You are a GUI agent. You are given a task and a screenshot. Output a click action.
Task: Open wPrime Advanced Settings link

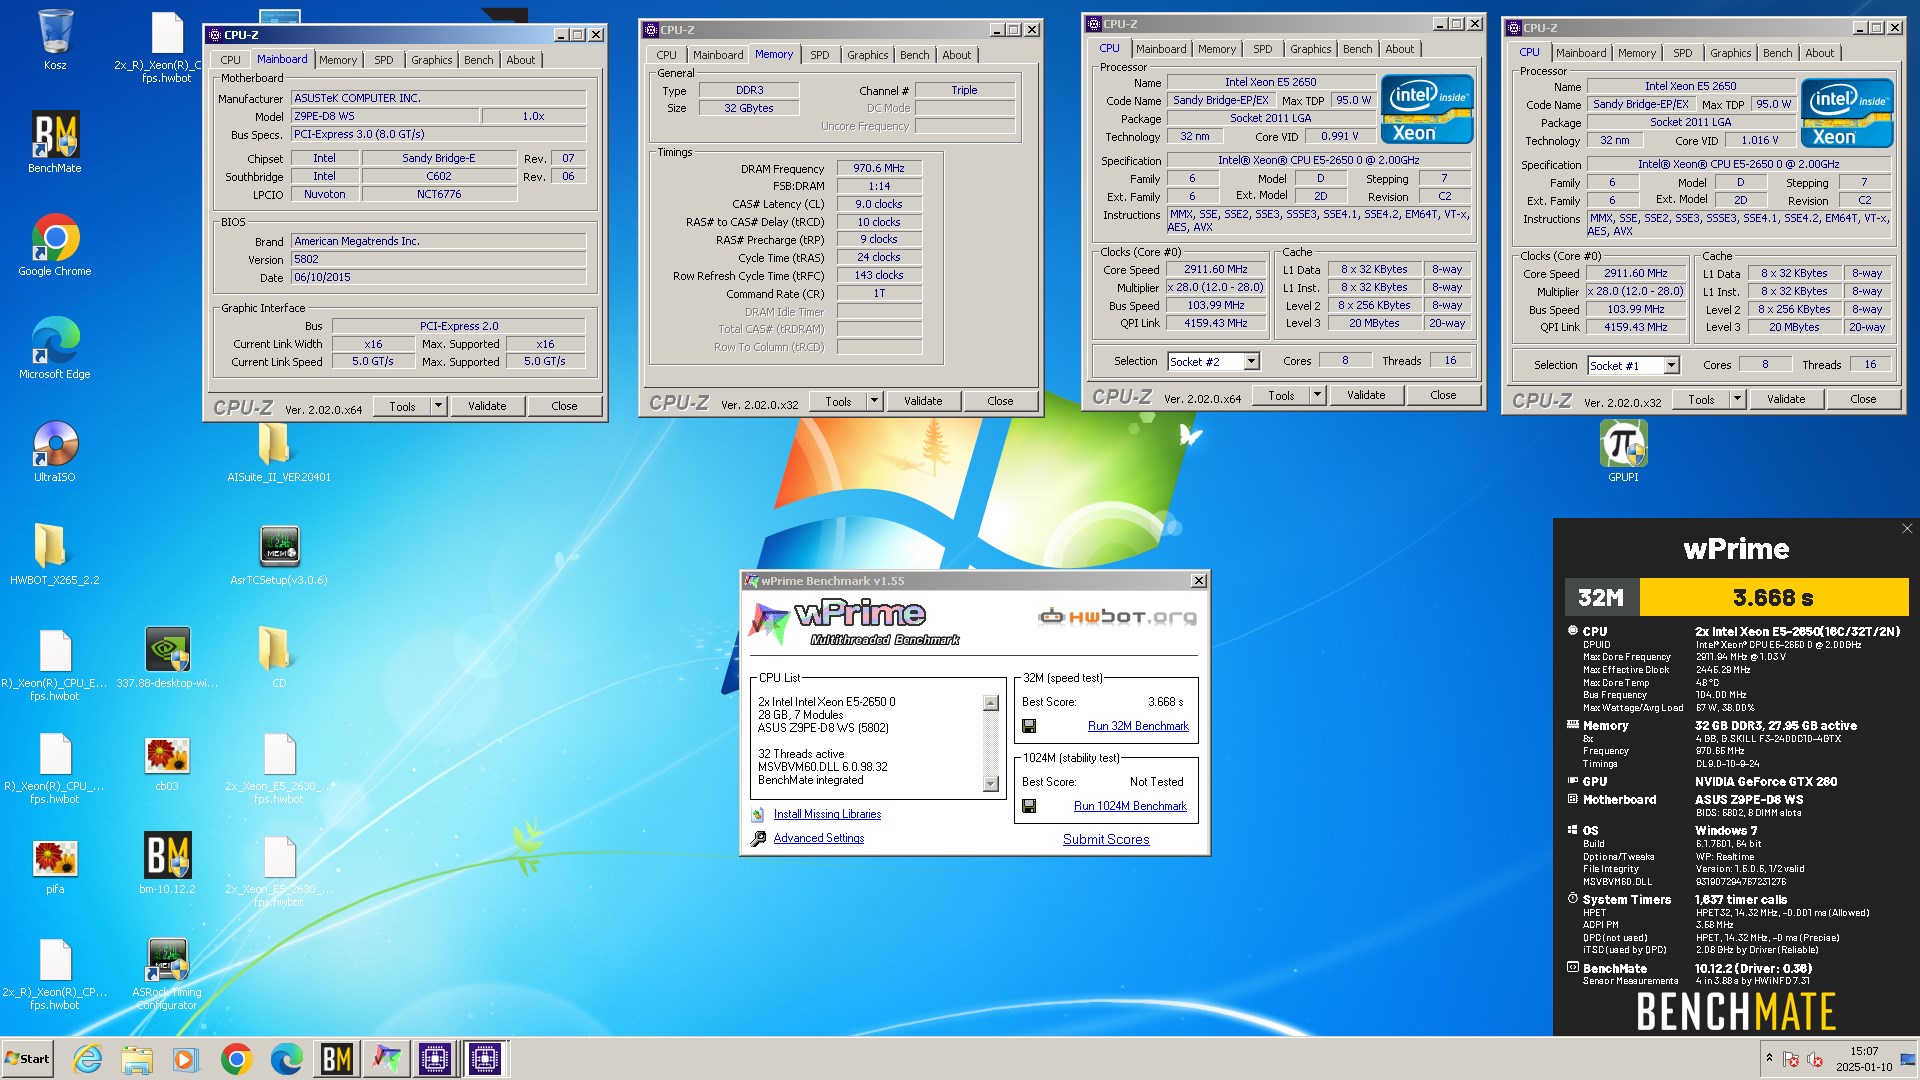point(819,838)
